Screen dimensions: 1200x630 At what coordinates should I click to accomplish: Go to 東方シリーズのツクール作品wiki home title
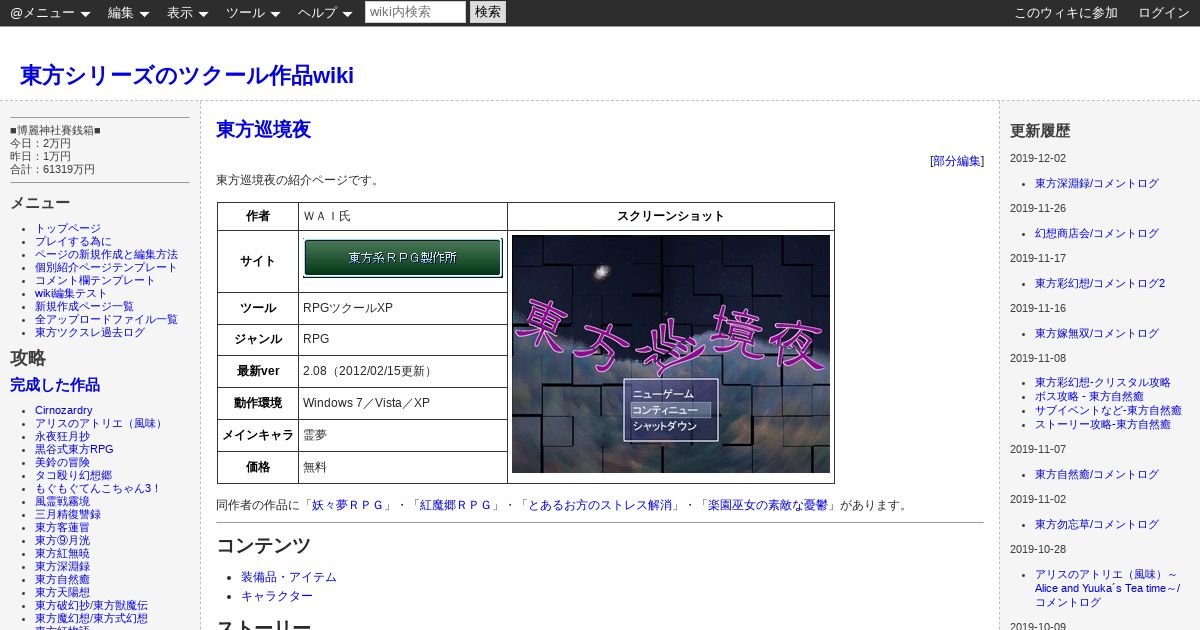pos(187,76)
